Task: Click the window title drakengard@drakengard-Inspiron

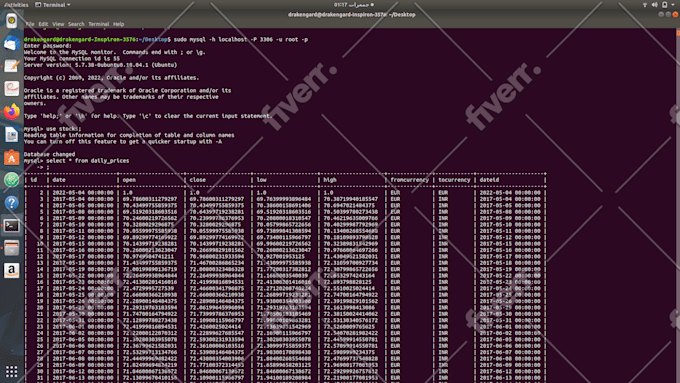Action: (x=351, y=14)
